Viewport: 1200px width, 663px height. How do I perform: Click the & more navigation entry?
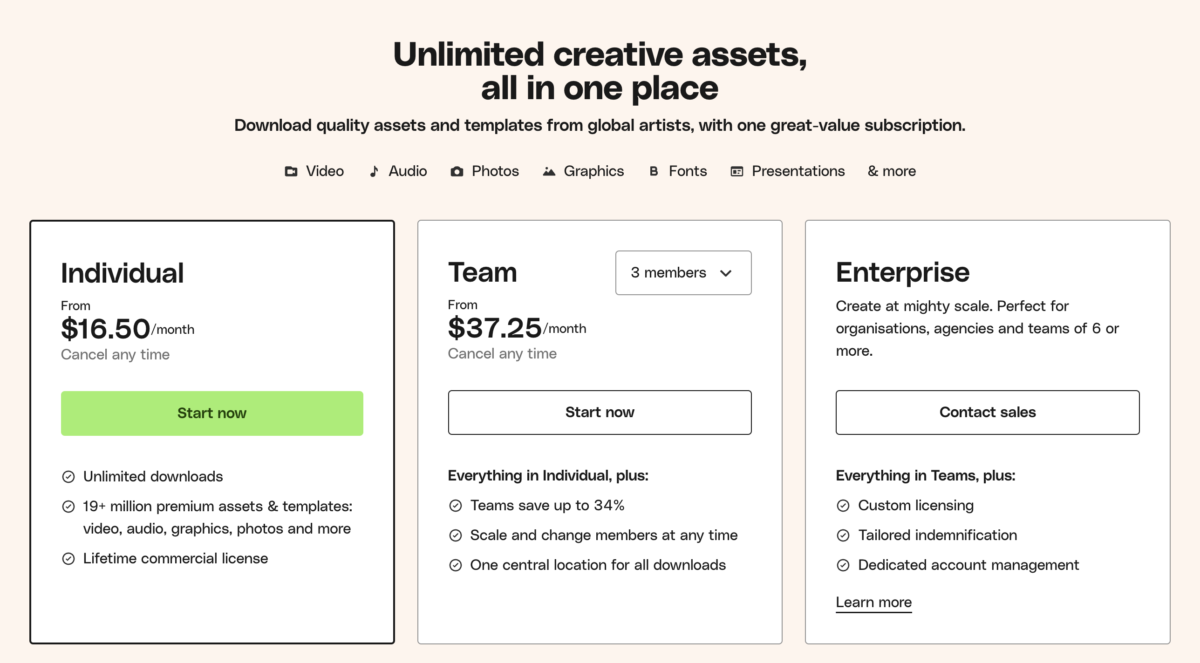(891, 171)
